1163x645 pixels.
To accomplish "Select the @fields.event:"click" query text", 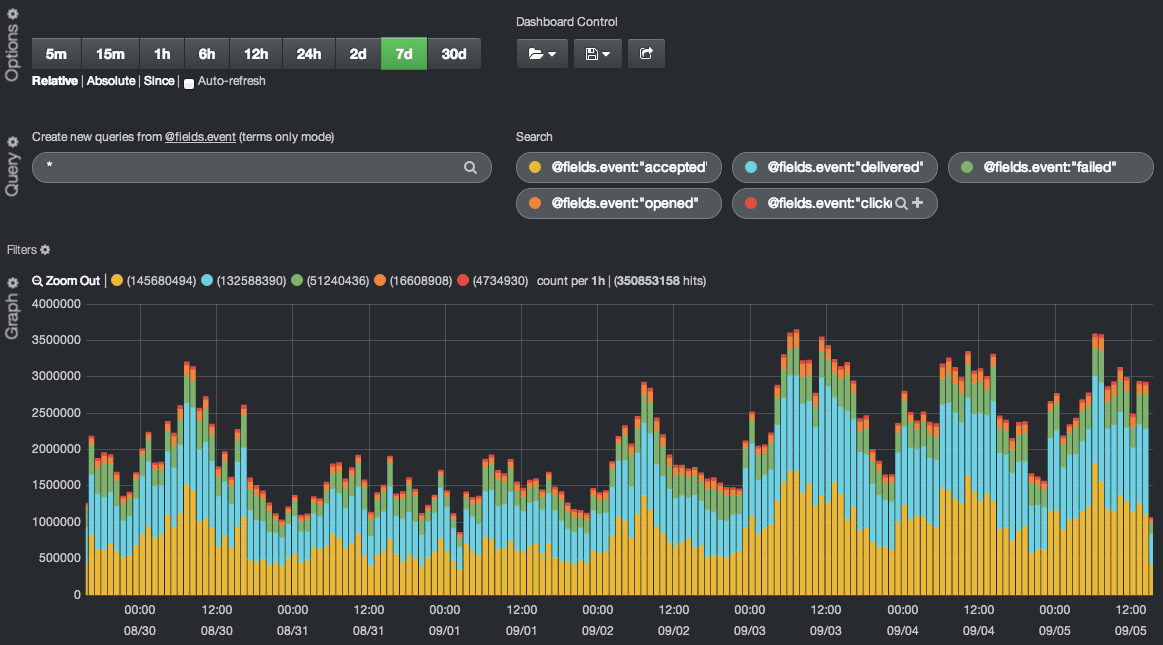I will point(829,203).
